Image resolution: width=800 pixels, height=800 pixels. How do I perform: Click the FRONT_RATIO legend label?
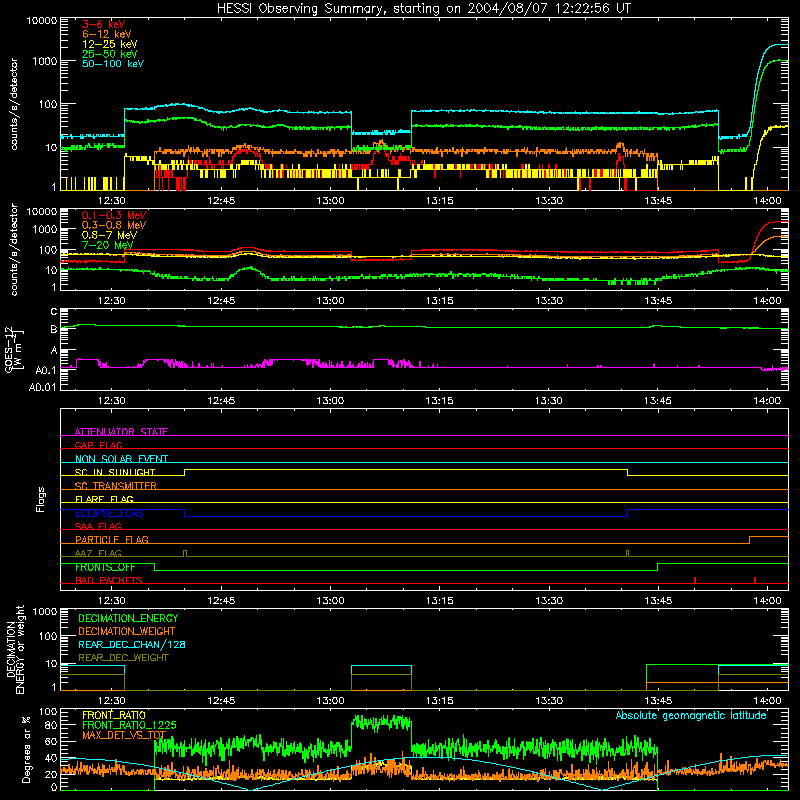[x=114, y=715]
